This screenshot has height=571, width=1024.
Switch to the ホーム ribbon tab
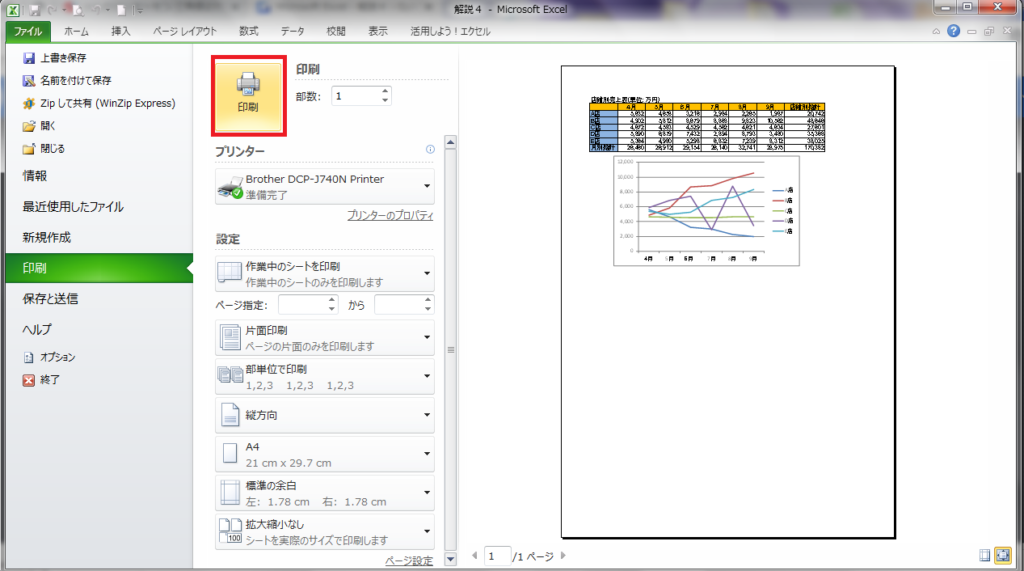tap(76, 31)
